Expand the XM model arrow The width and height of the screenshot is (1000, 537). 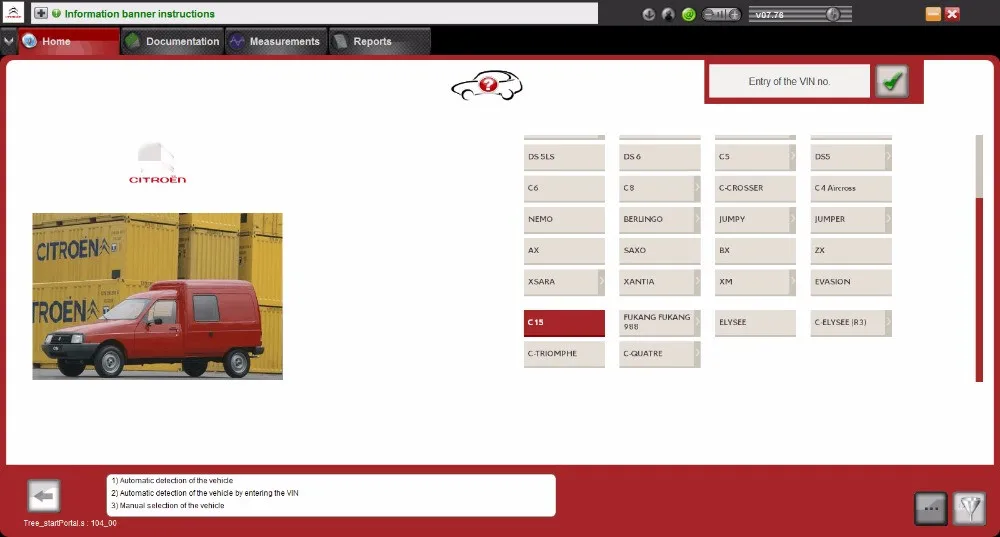point(793,282)
